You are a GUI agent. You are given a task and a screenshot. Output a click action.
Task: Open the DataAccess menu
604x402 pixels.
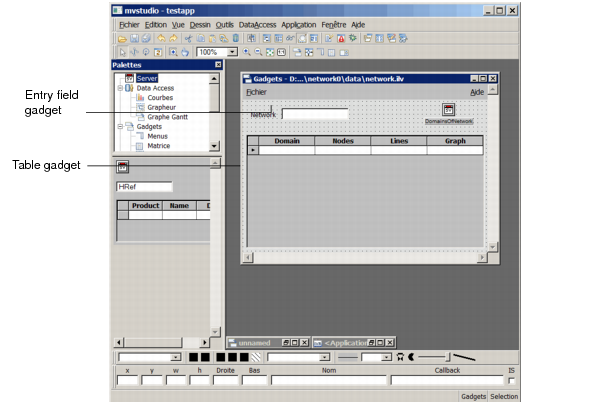click(x=257, y=23)
